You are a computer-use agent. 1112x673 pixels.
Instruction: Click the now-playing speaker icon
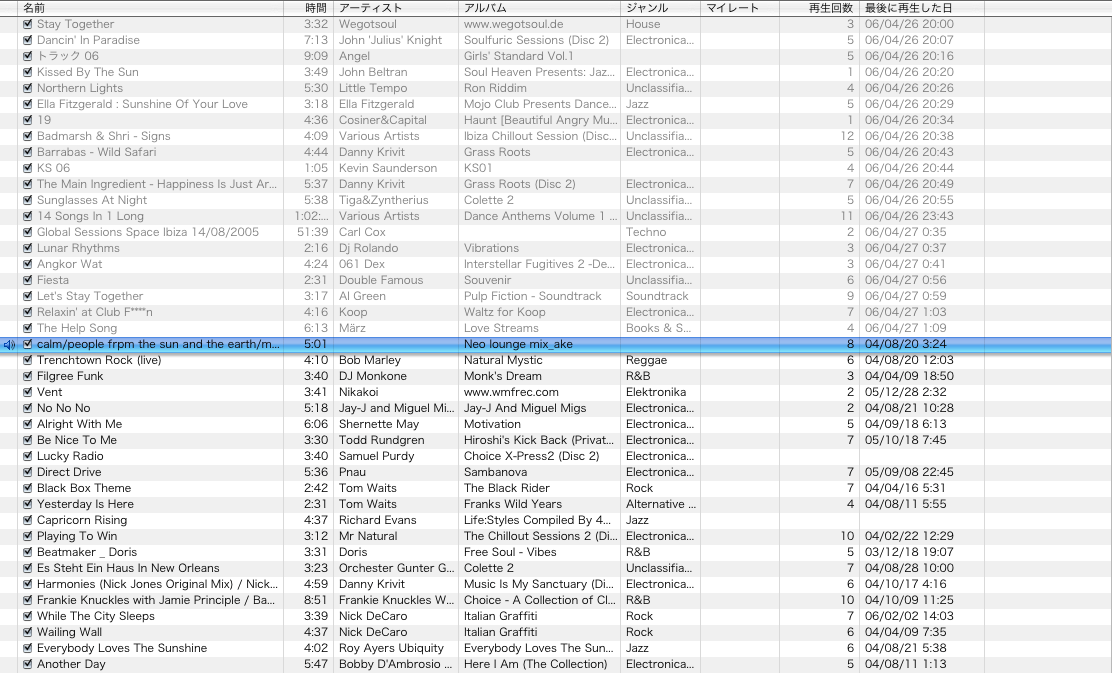[x=9, y=345]
